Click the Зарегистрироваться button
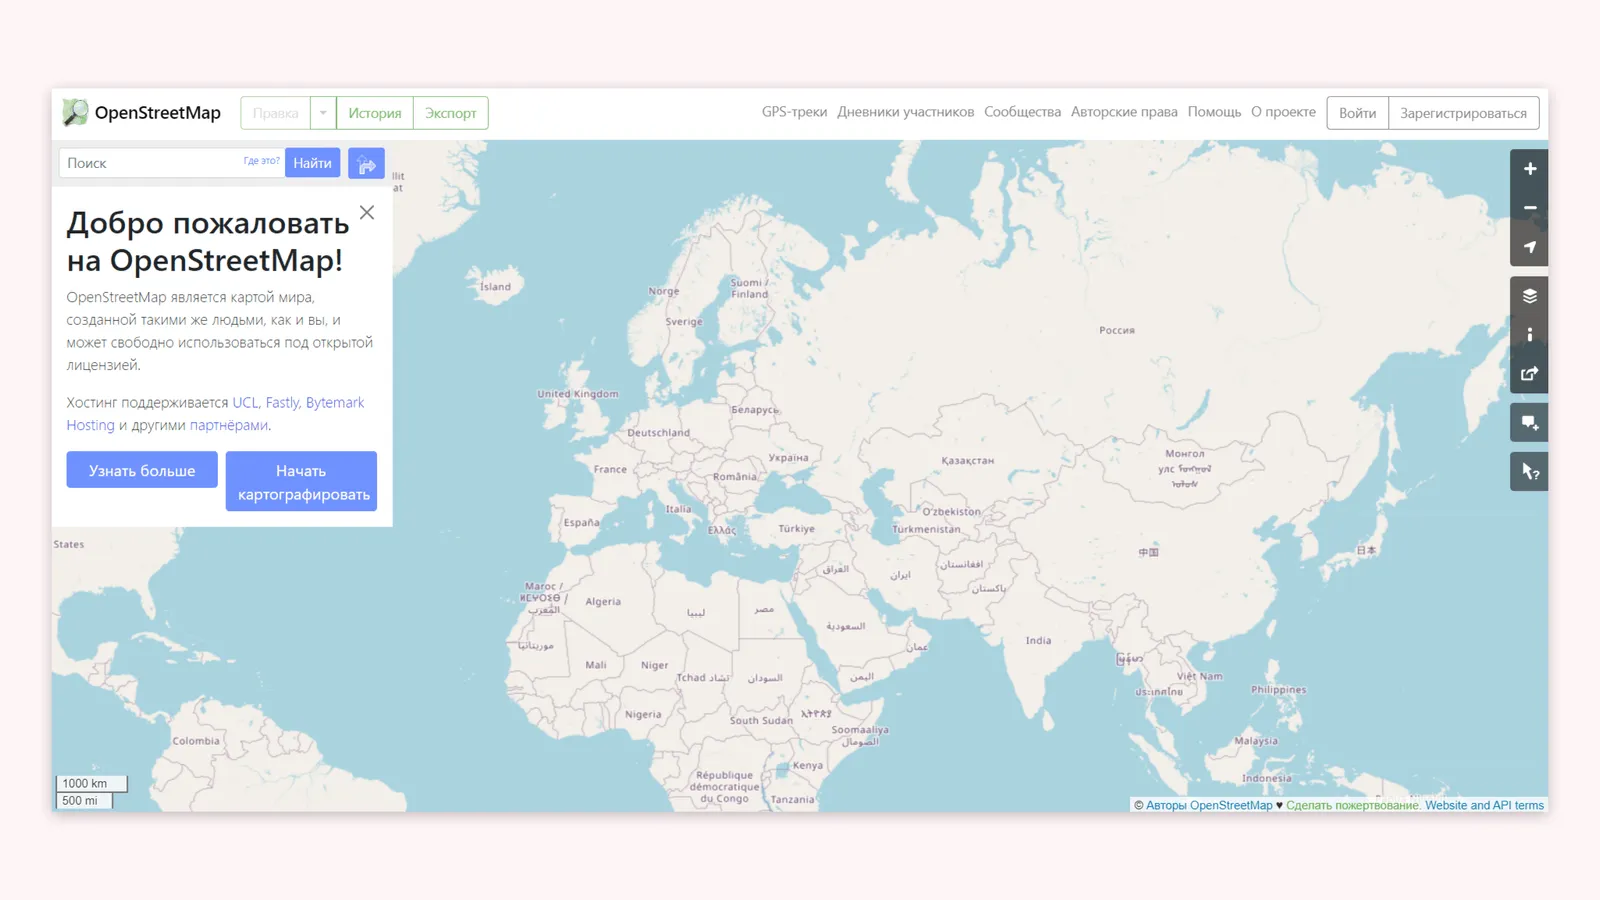Screen dimensions: 1600x900 click(x=1463, y=113)
